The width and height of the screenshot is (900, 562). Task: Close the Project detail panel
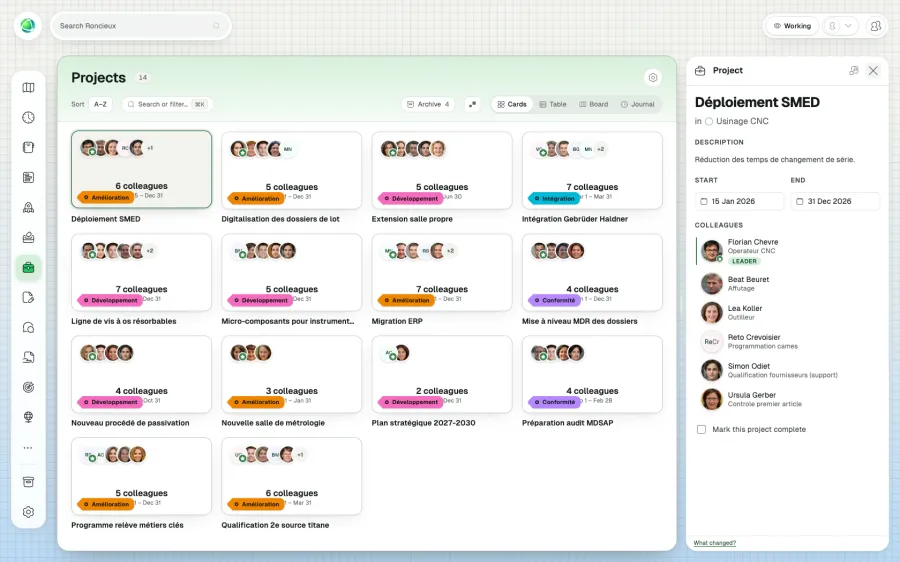pos(873,71)
